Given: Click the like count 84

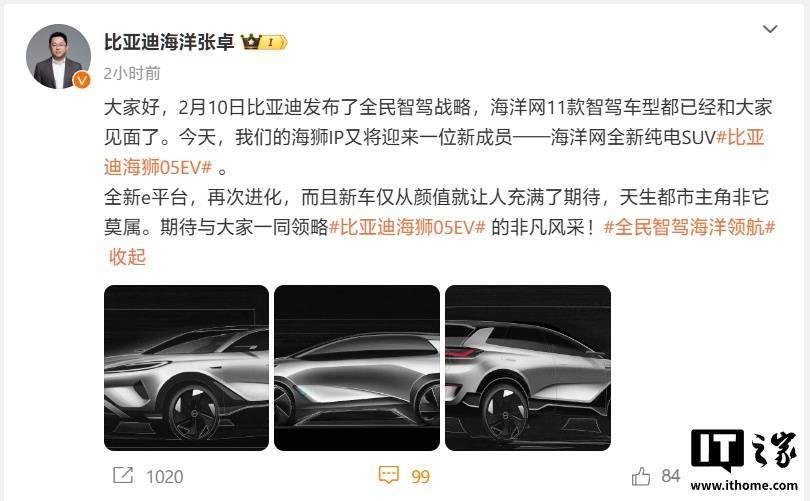Looking at the screenshot, I should coord(671,476).
